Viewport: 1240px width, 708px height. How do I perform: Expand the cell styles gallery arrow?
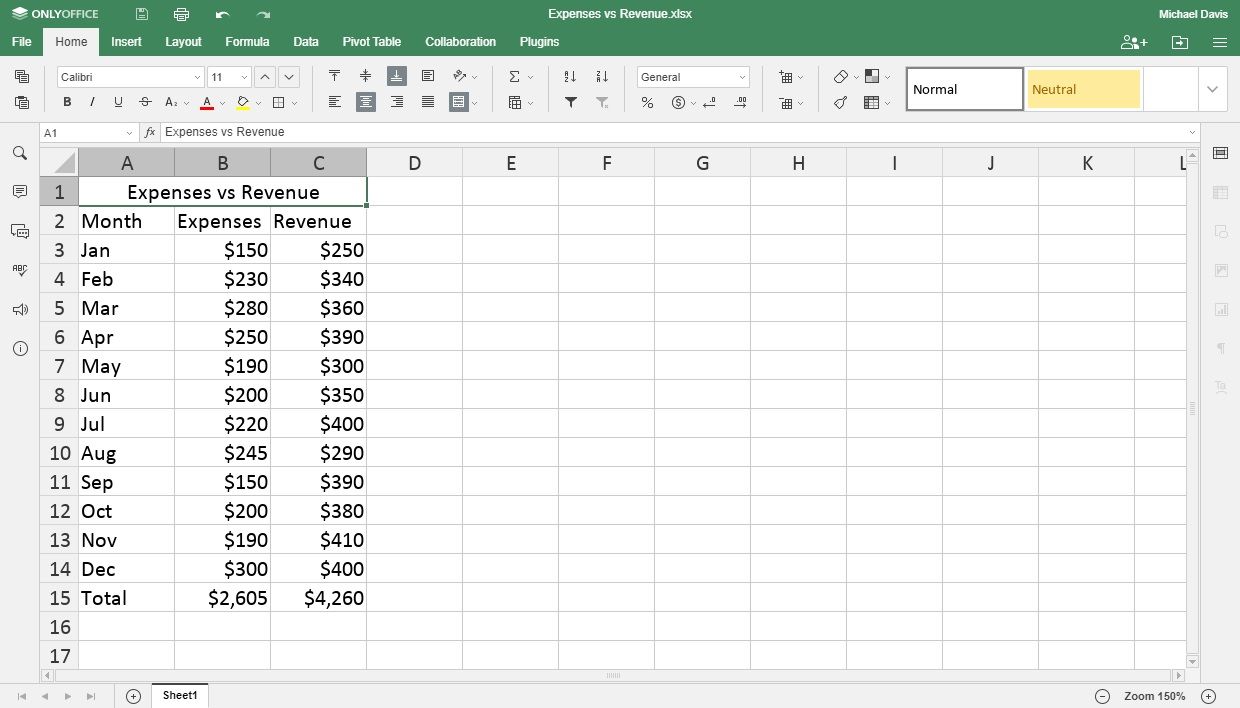[x=1213, y=89]
